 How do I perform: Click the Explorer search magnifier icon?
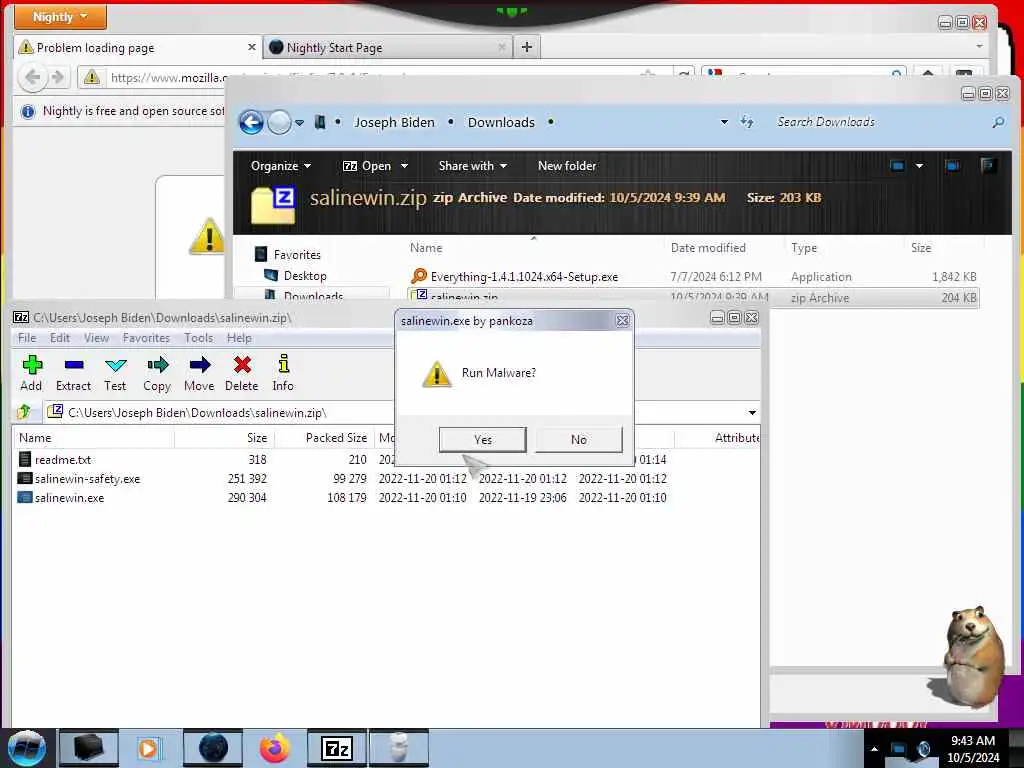tap(998, 122)
